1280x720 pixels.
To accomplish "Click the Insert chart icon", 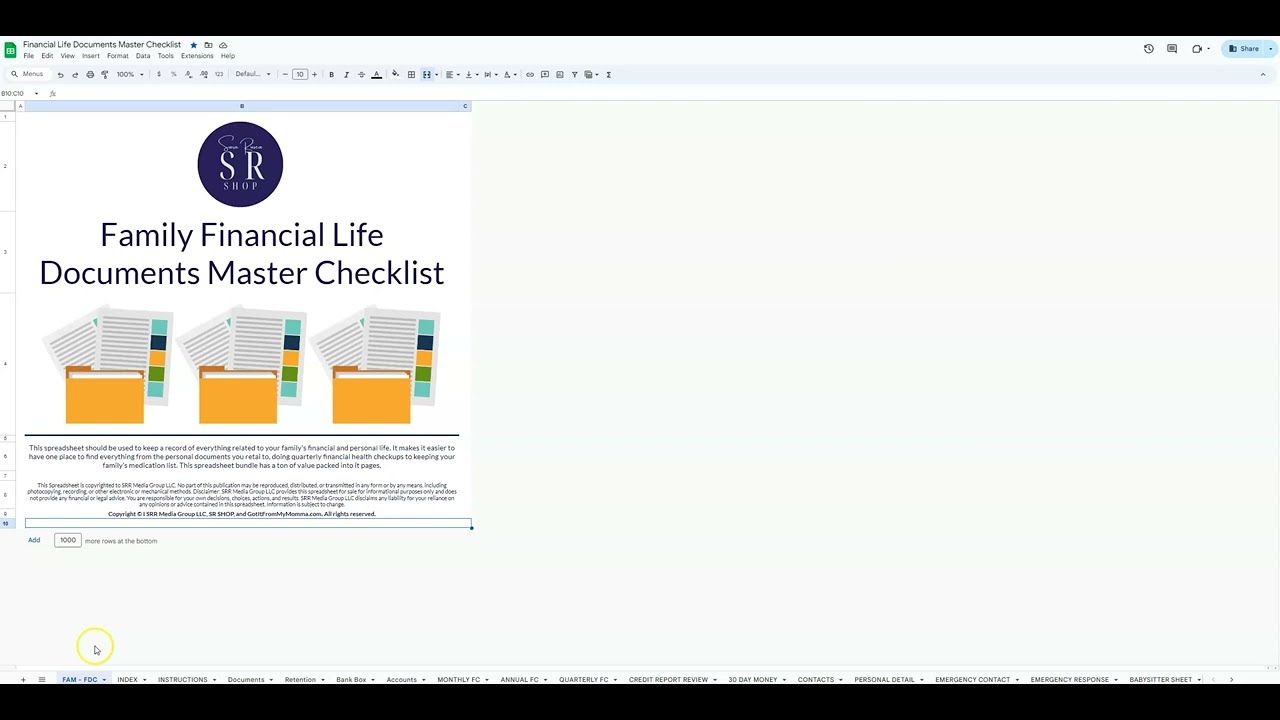I will (x=560, y=75).
